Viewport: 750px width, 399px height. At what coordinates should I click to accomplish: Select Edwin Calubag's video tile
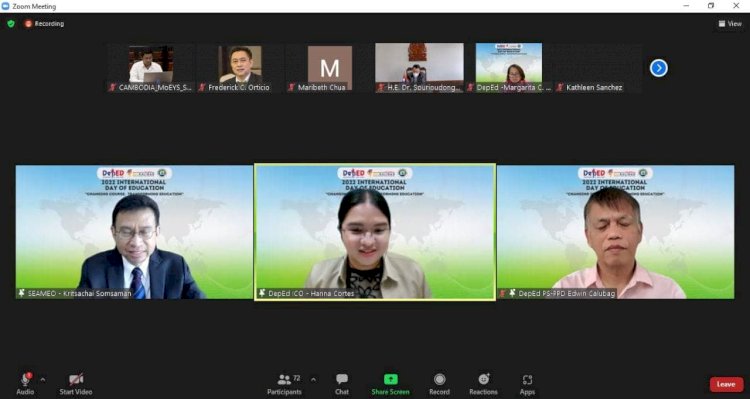click(616, 232)
